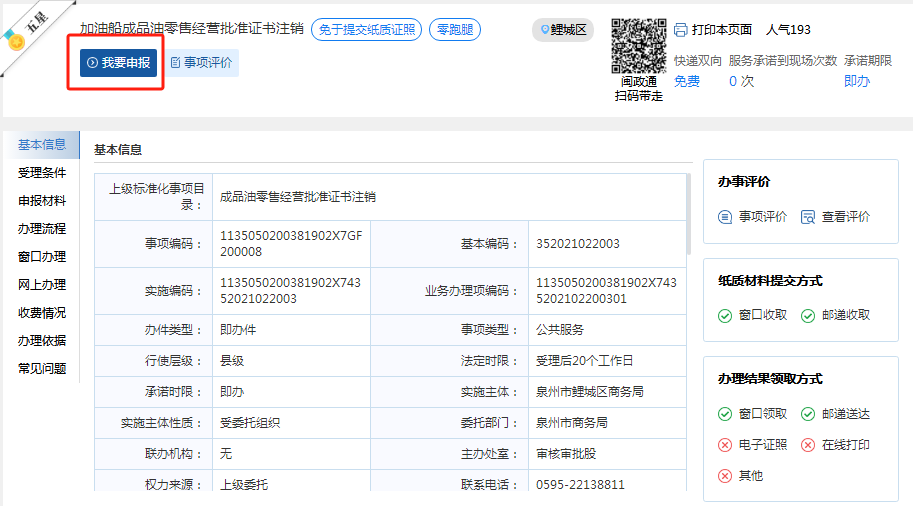This screenshot has height=506, width=913.
Task: Click red cross icon beside 电子证照
Action: (x=726, y=445)
